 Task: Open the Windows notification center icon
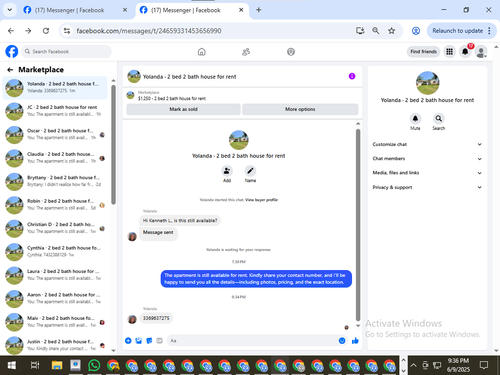pos(484,365)
